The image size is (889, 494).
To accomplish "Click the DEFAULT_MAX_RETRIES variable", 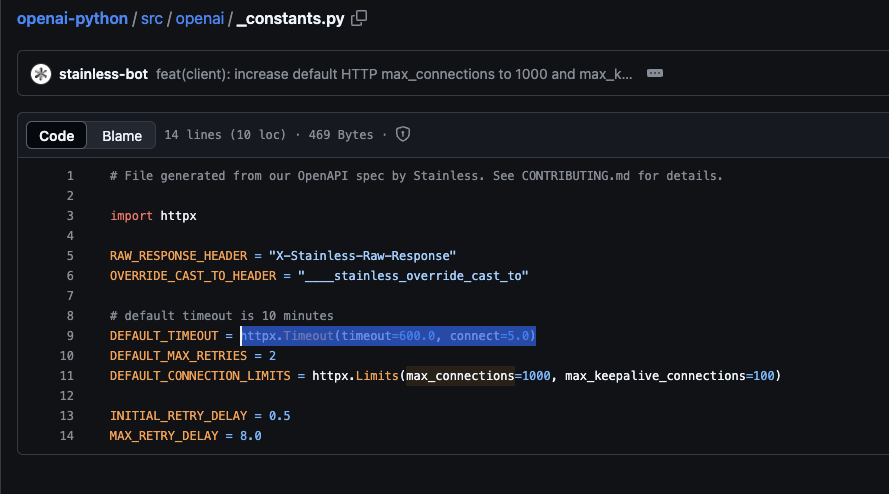I will [179, 356].
